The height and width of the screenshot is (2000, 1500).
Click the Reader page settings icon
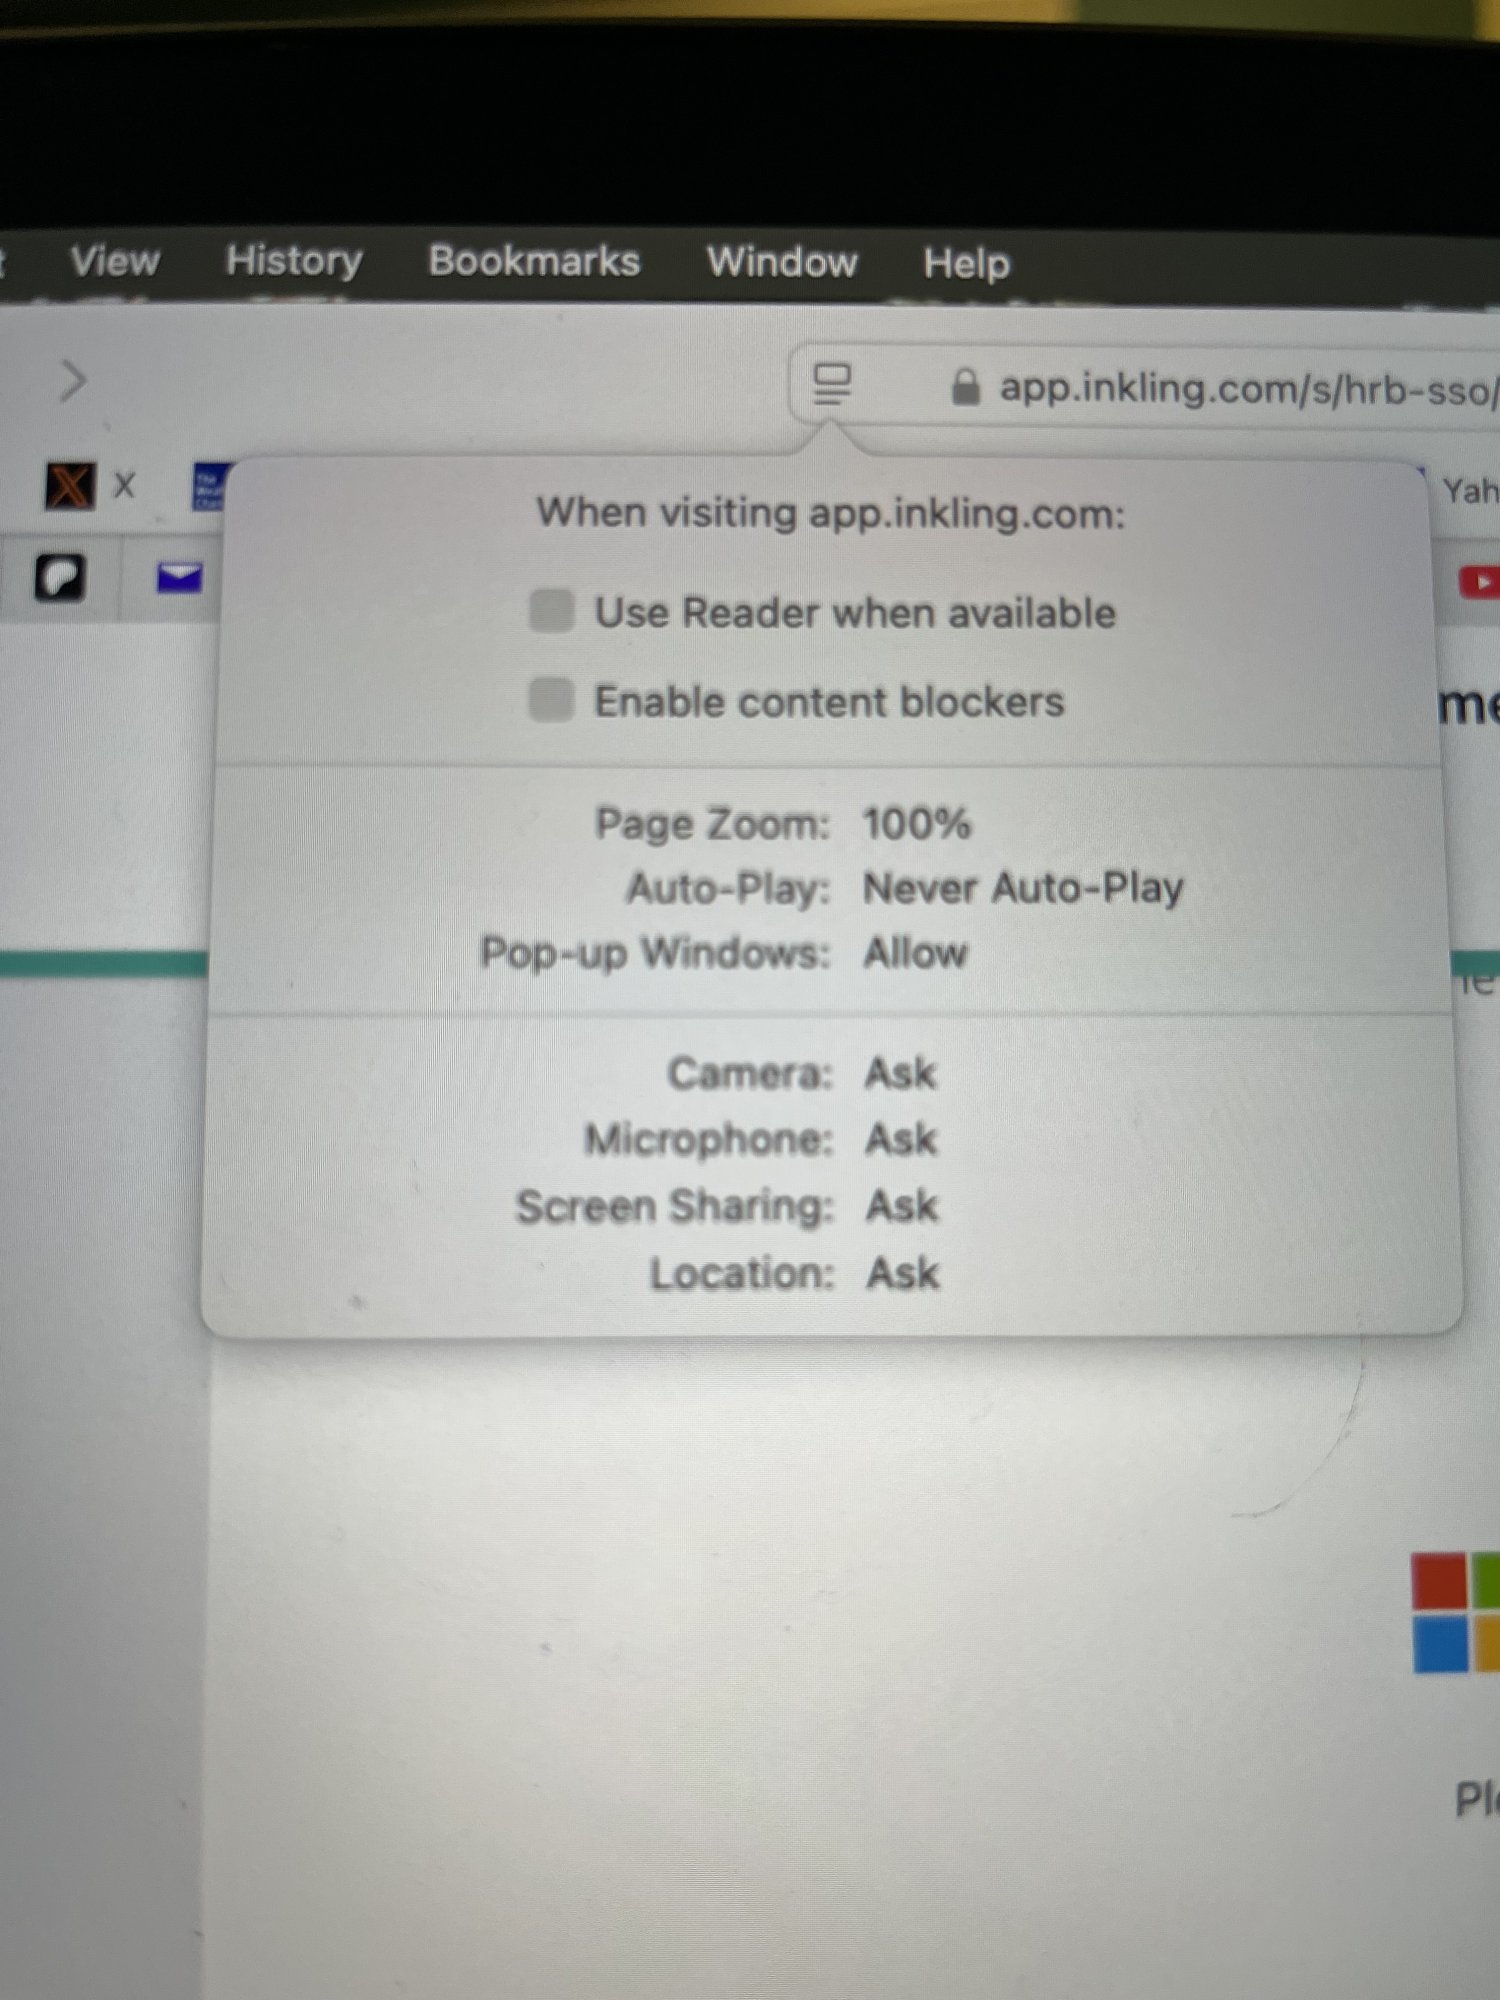point(831,383)
